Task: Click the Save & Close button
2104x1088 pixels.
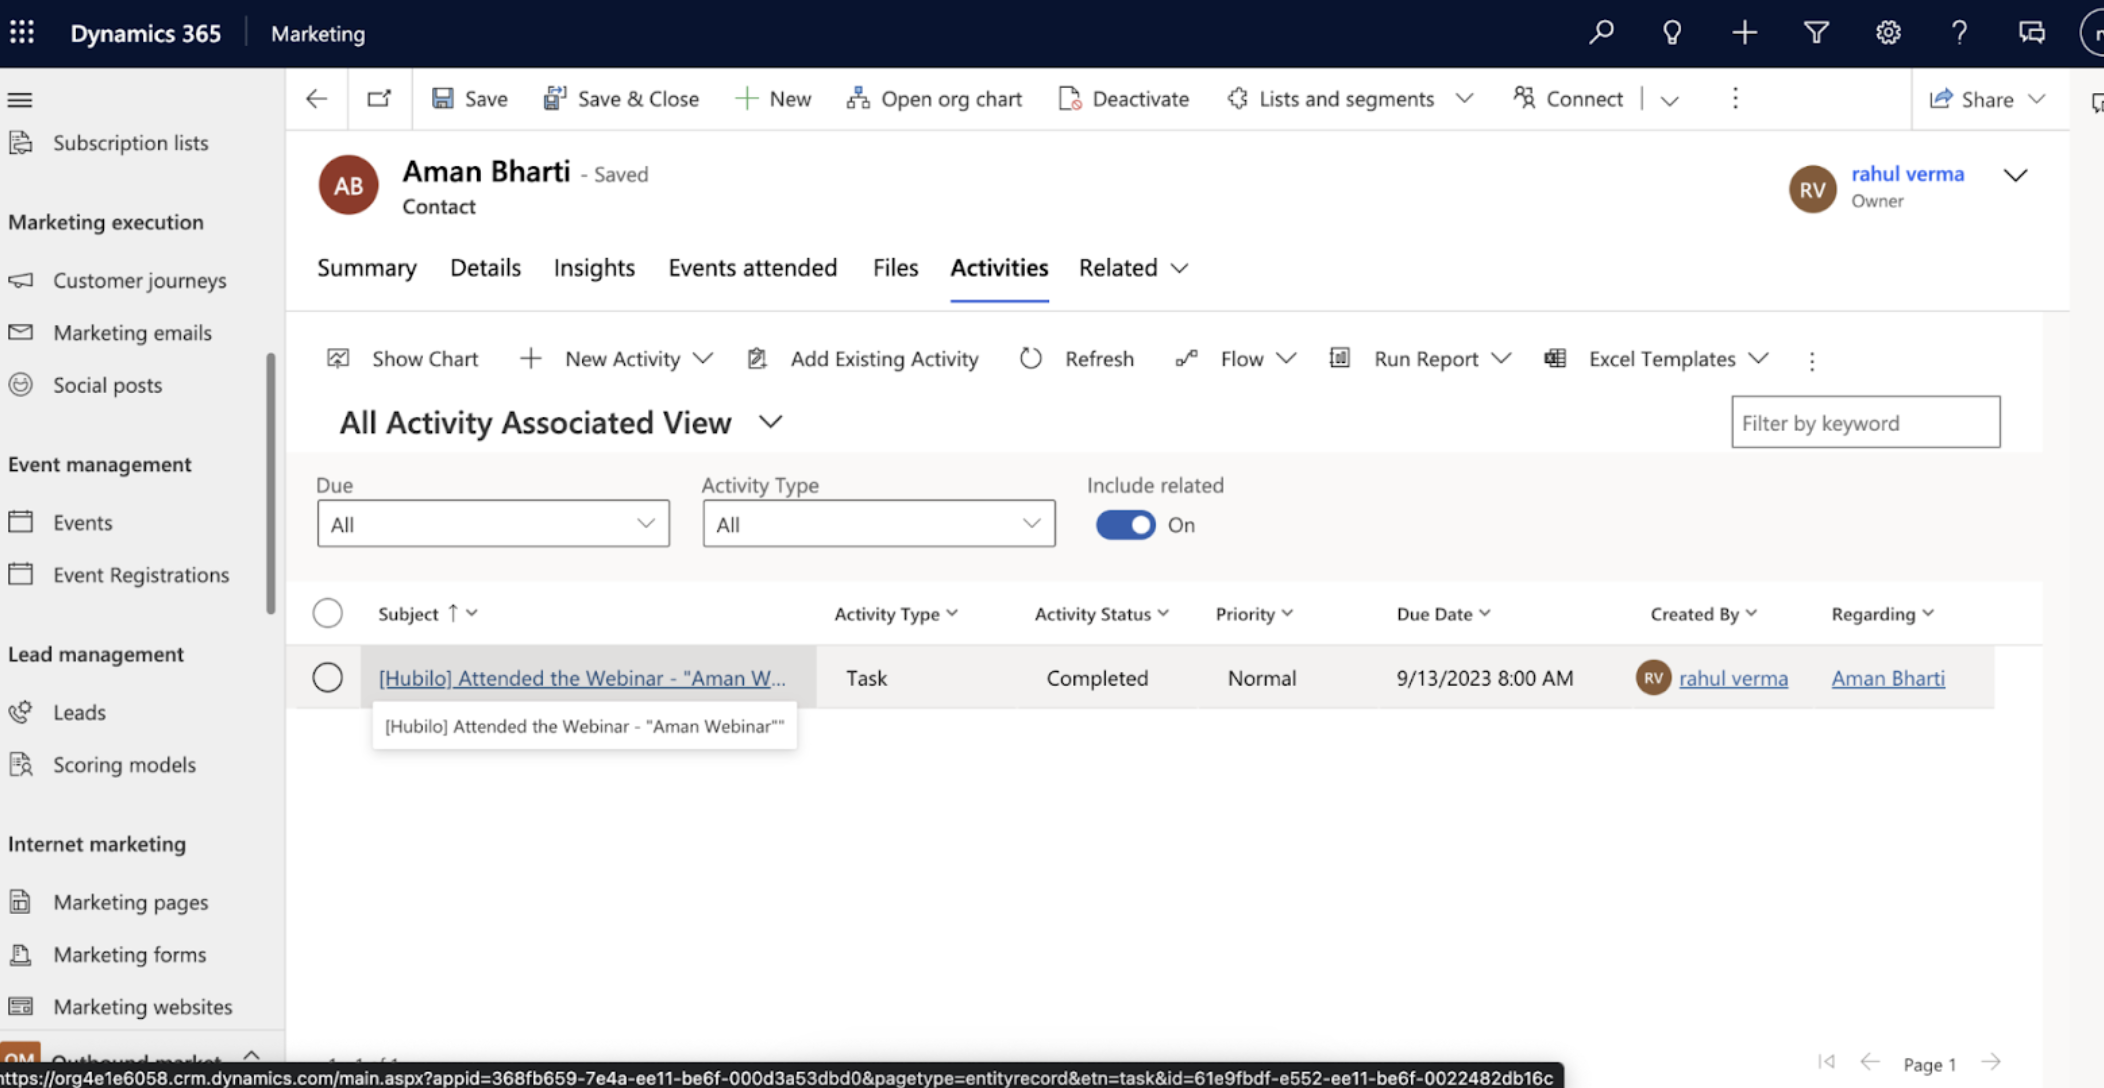Action: [621, 98]
